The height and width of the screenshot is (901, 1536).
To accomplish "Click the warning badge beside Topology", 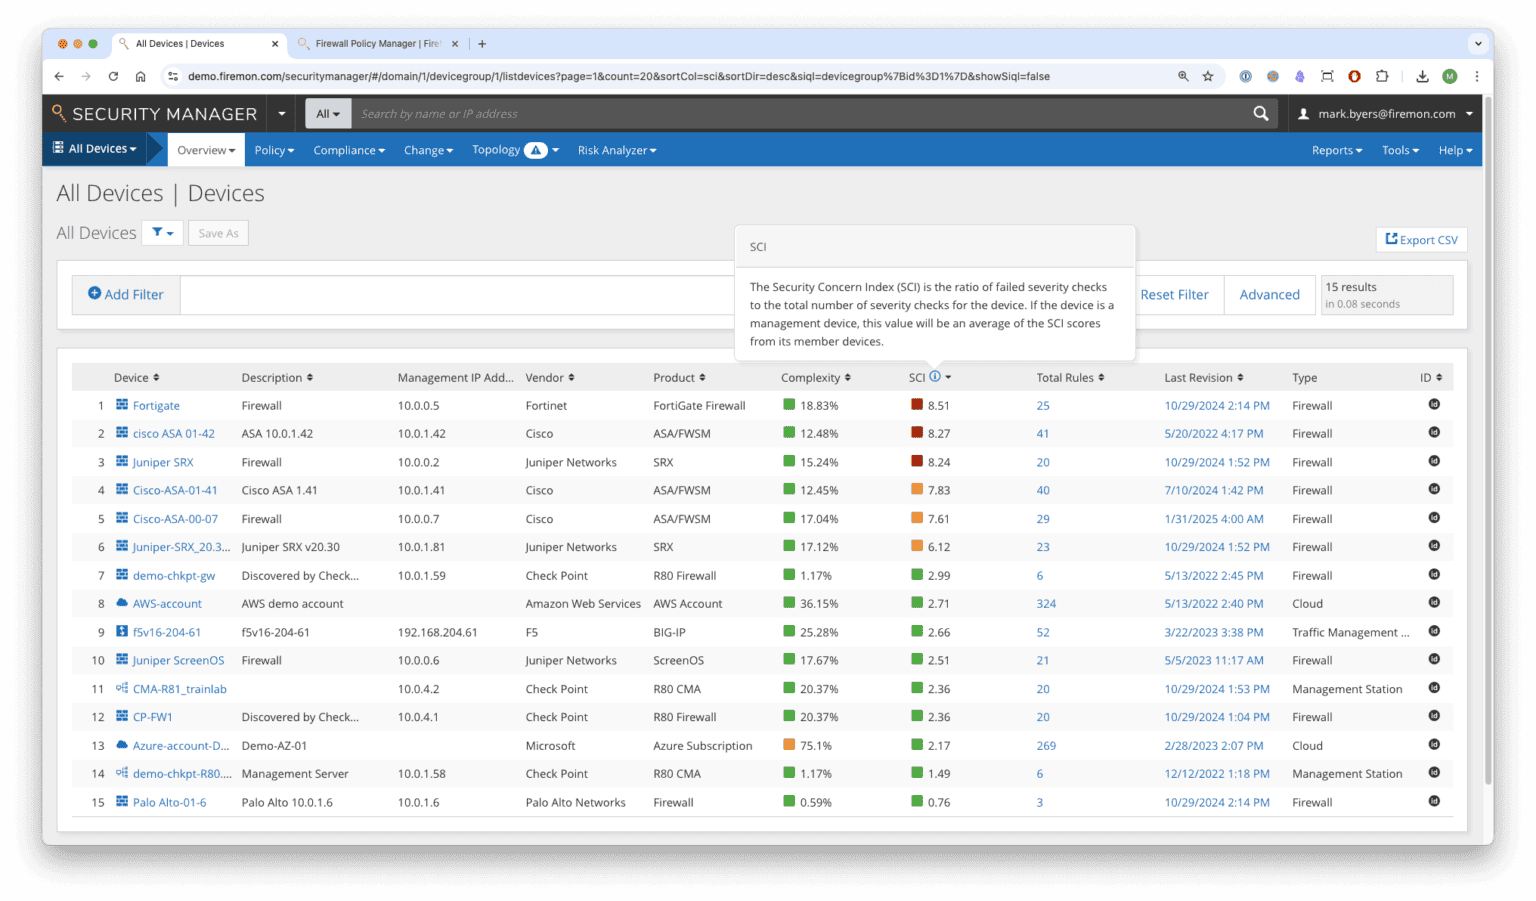I will point(536,149).
